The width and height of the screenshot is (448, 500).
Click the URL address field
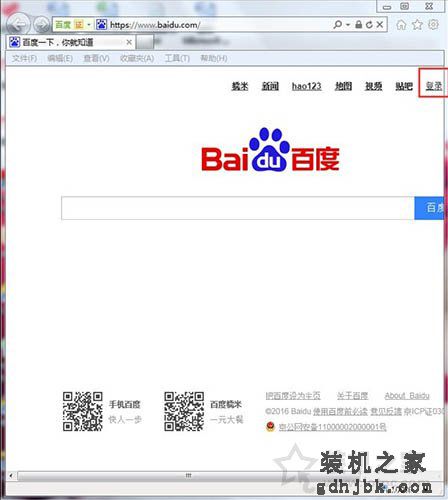click(x=220, y=25)
